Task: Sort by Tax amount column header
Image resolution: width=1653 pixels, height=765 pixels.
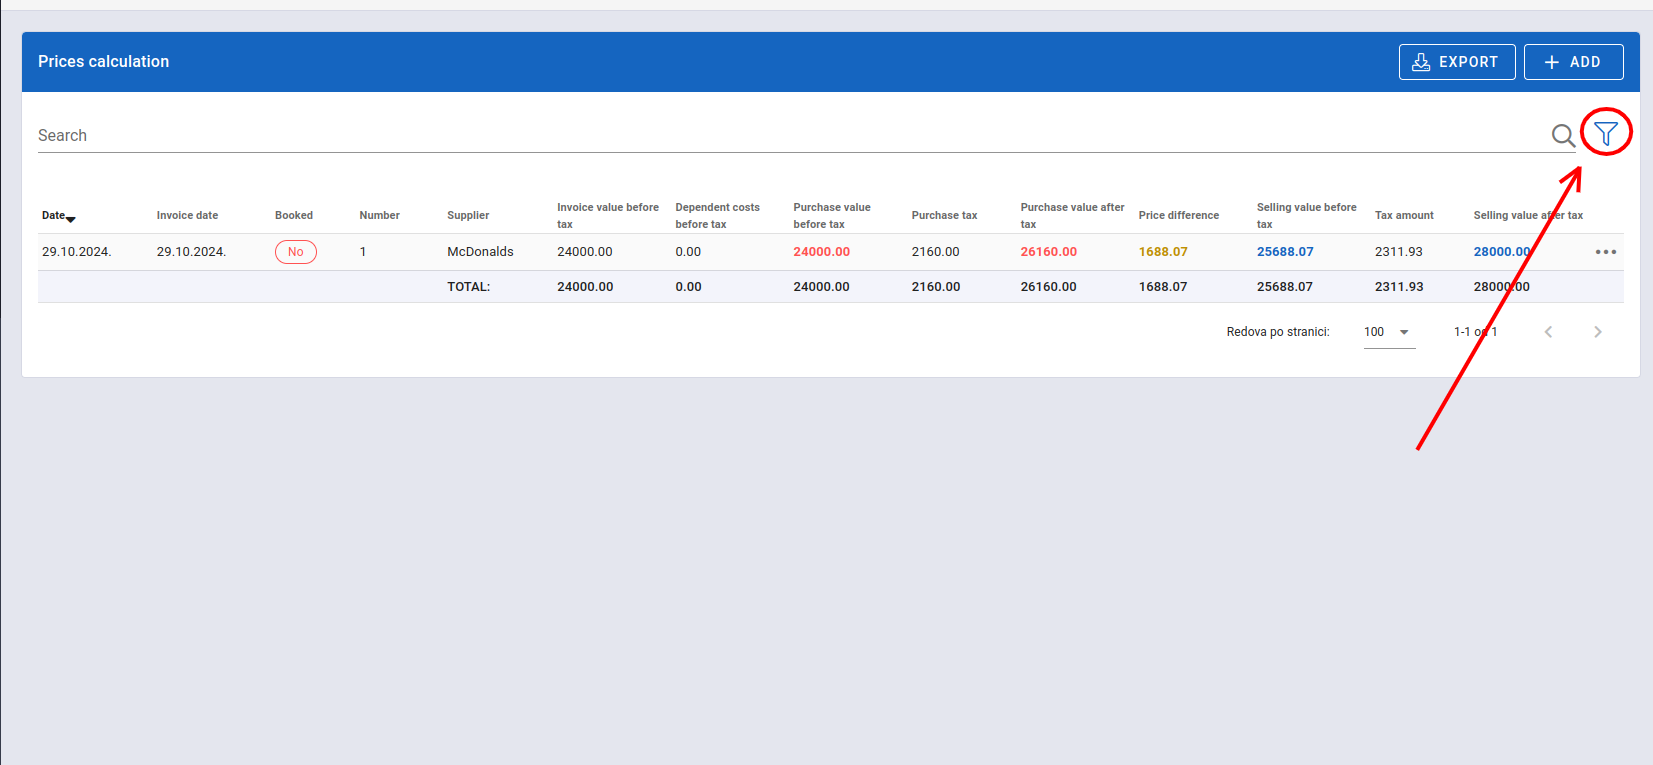Action: click(1404, 215)
